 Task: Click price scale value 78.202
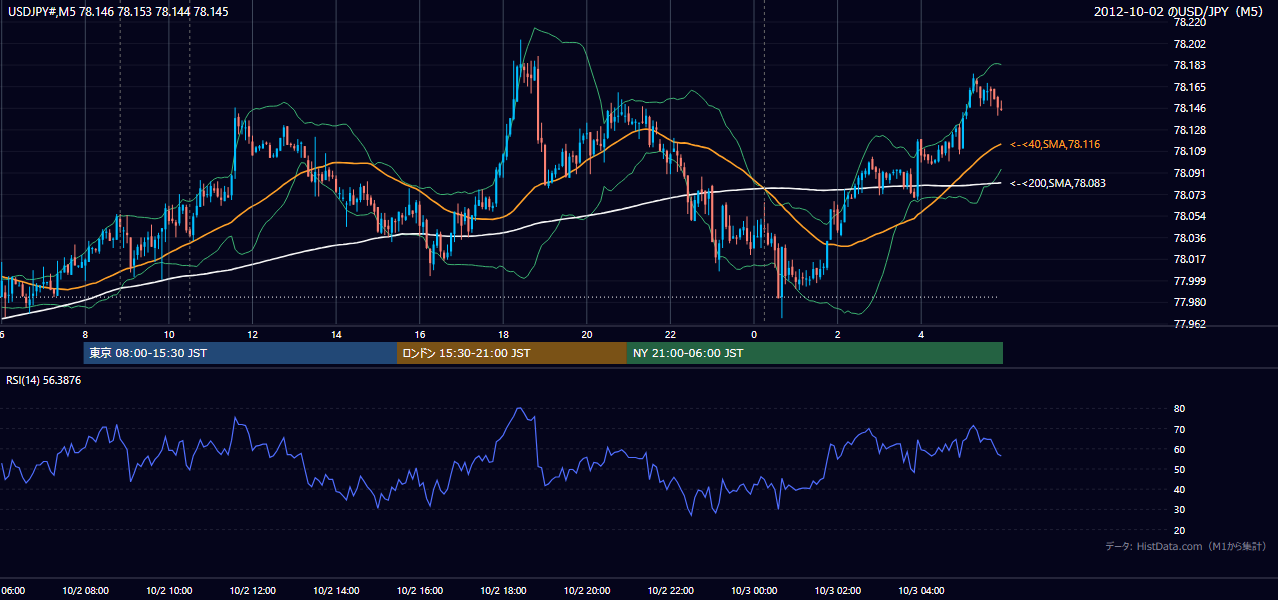(1189, 44)
